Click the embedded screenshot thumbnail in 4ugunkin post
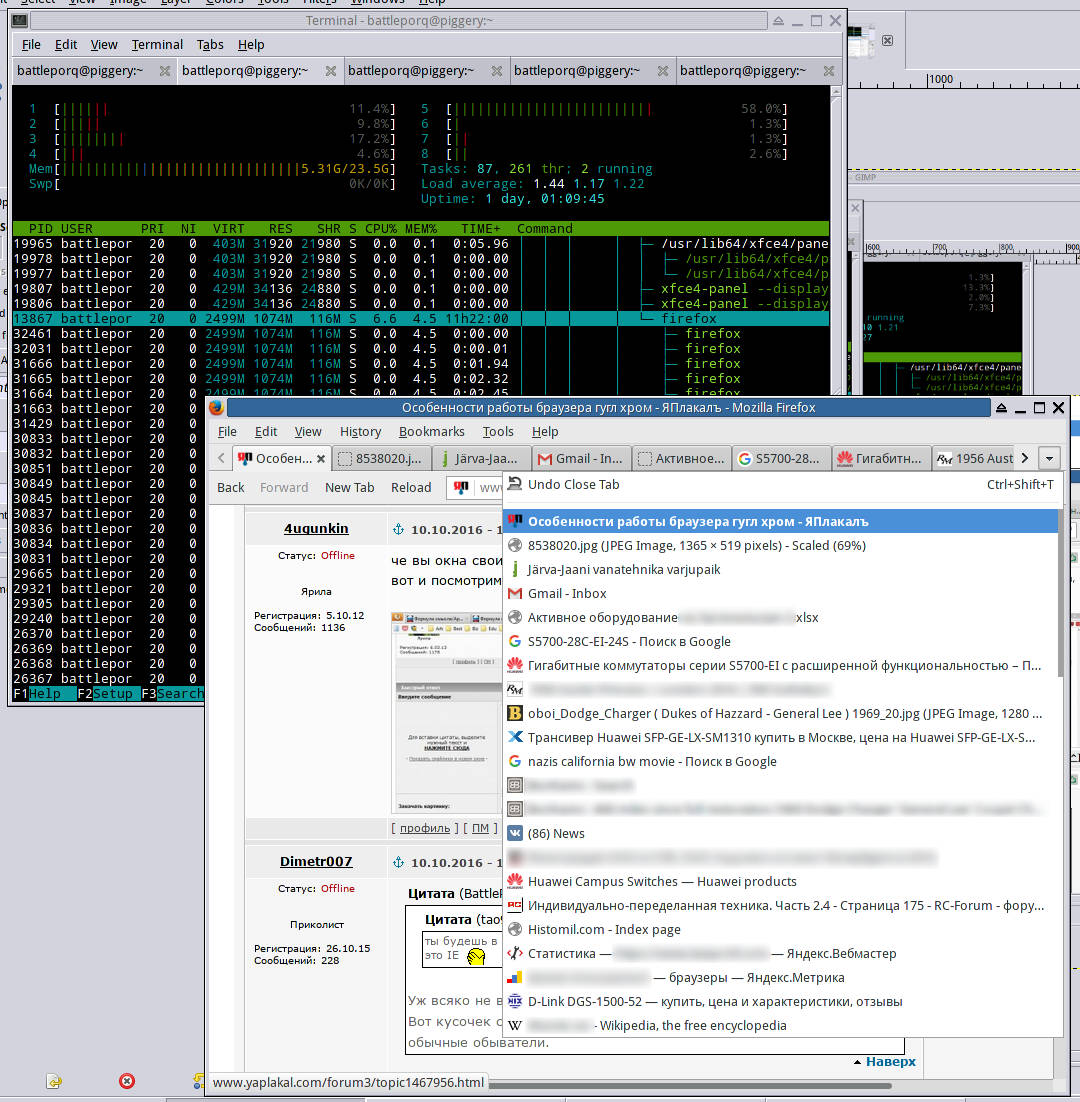1080x1102 pixels. click(446, 713)
